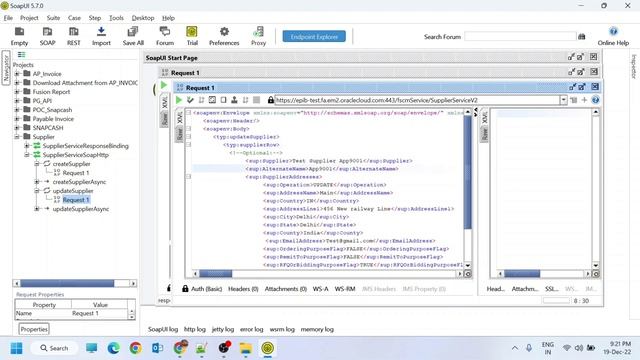Fold the soapenv:Envelope element in the editor
640x360 pixels.
(x=189, y=112)
